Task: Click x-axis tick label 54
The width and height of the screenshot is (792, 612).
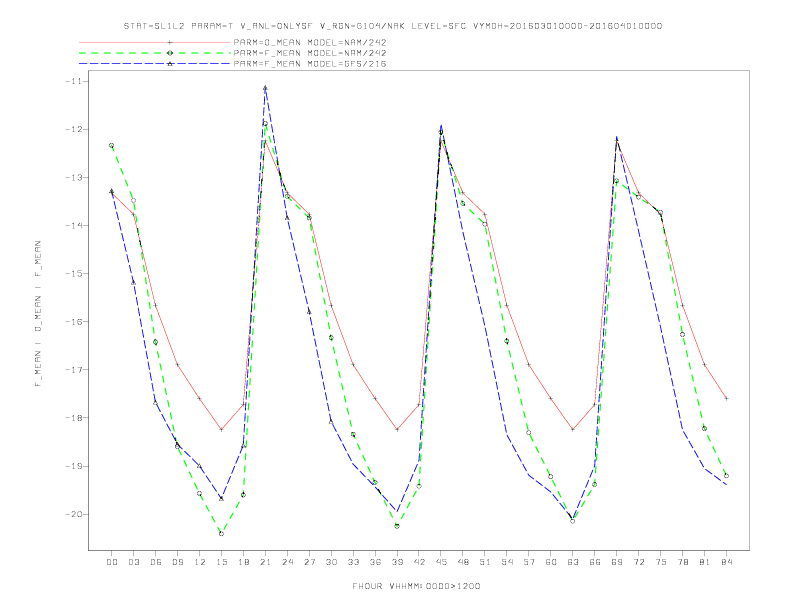Action: coord(507,562)
